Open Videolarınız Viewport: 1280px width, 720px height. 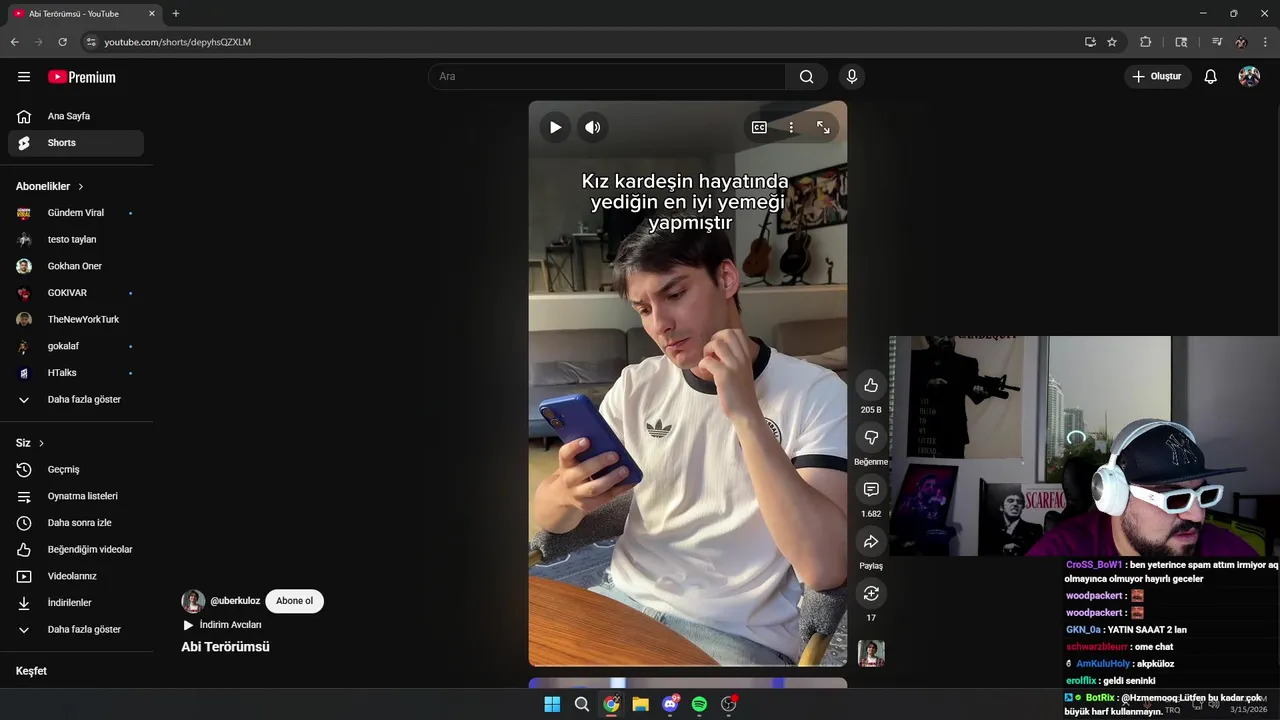[76, 576]
